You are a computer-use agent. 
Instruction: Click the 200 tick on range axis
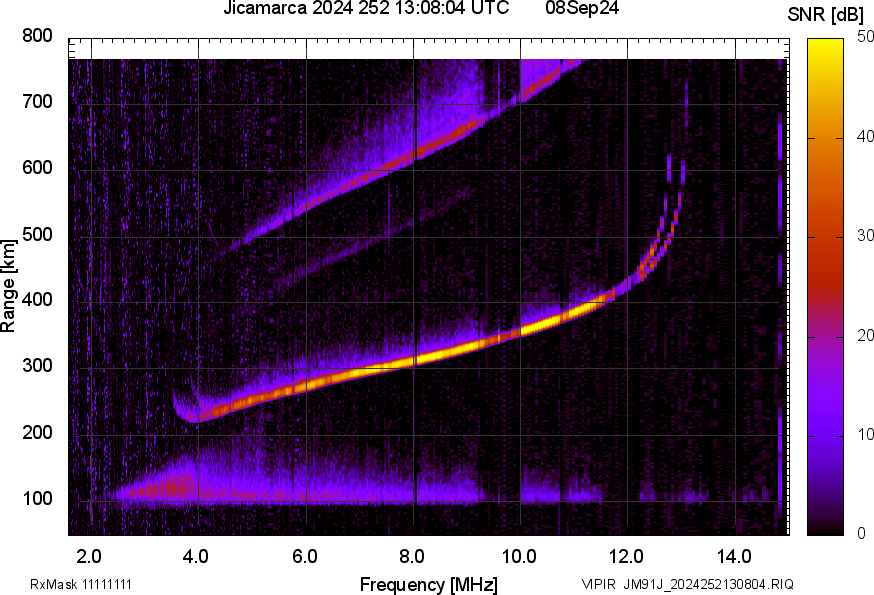[x=36, y=434]
